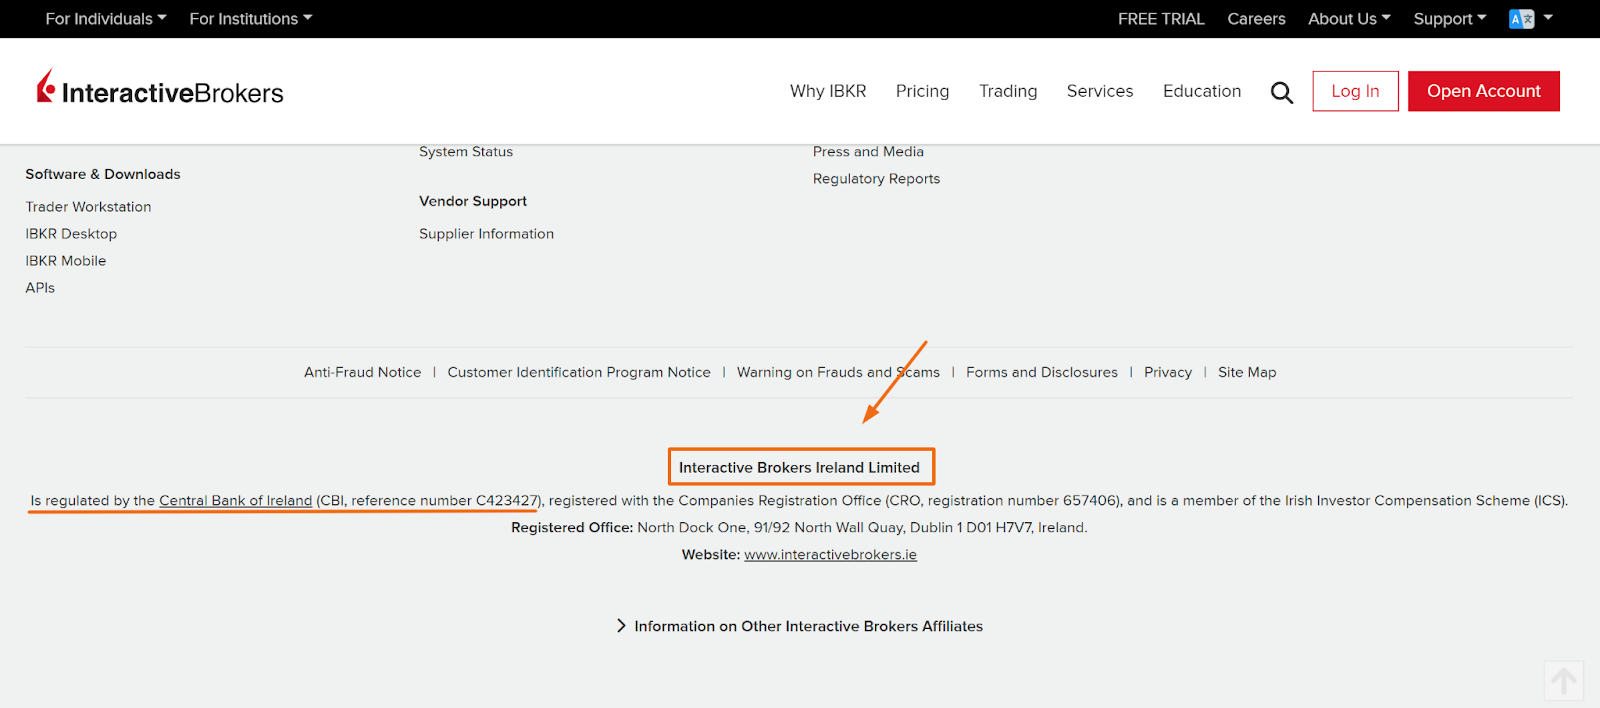
Task: Click the Log In button
Action: point(1355,91)
